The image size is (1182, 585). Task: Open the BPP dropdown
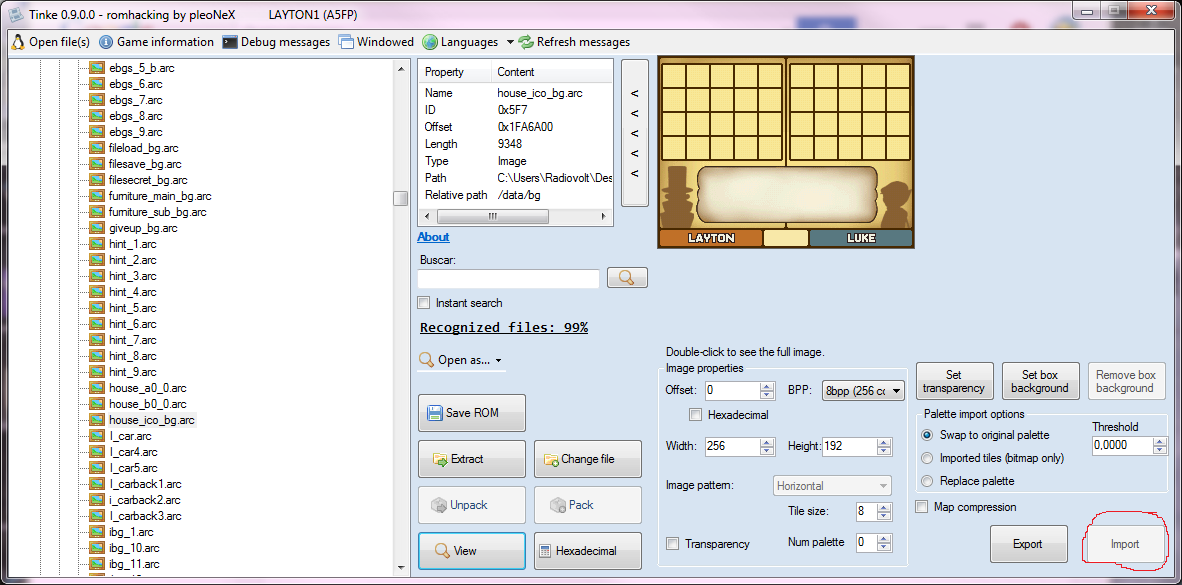pos(862,391)
